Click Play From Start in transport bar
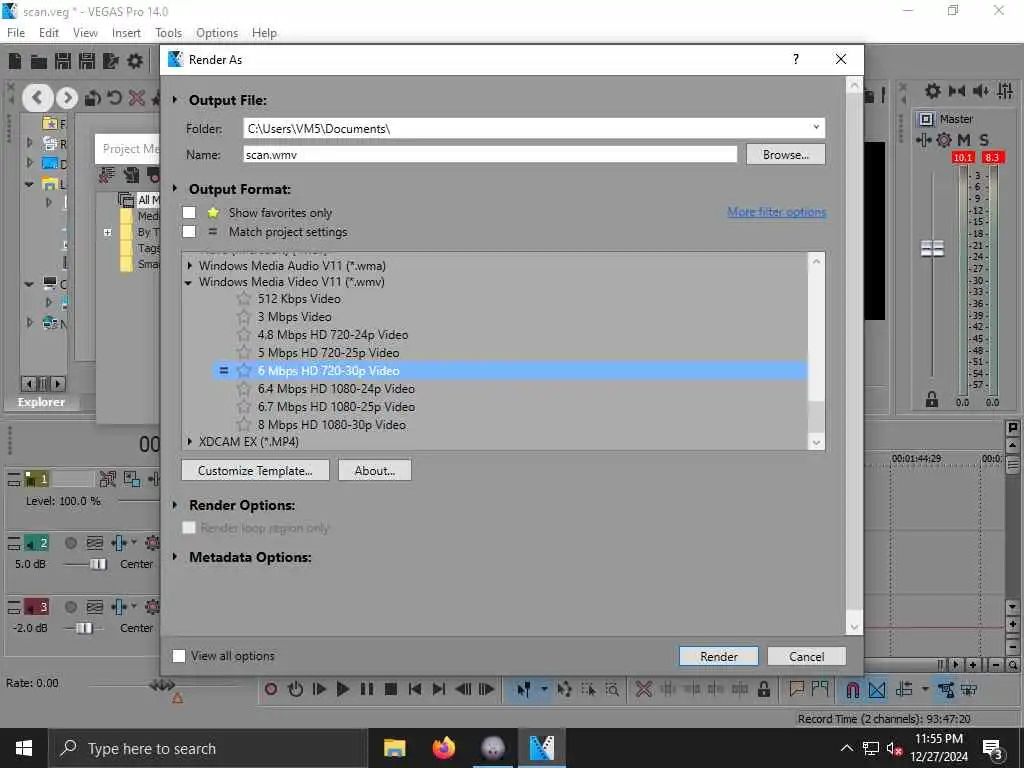1024x768 pixels. pos(319,689)
